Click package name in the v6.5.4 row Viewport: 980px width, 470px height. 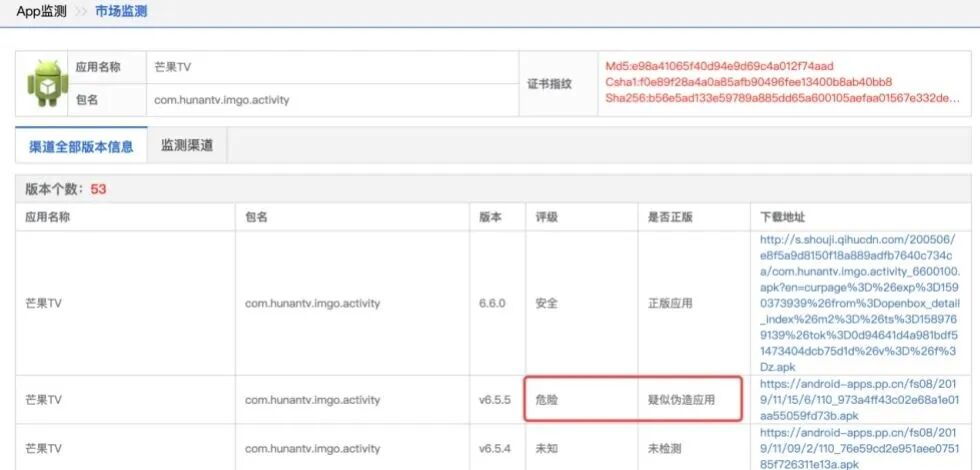312,449
